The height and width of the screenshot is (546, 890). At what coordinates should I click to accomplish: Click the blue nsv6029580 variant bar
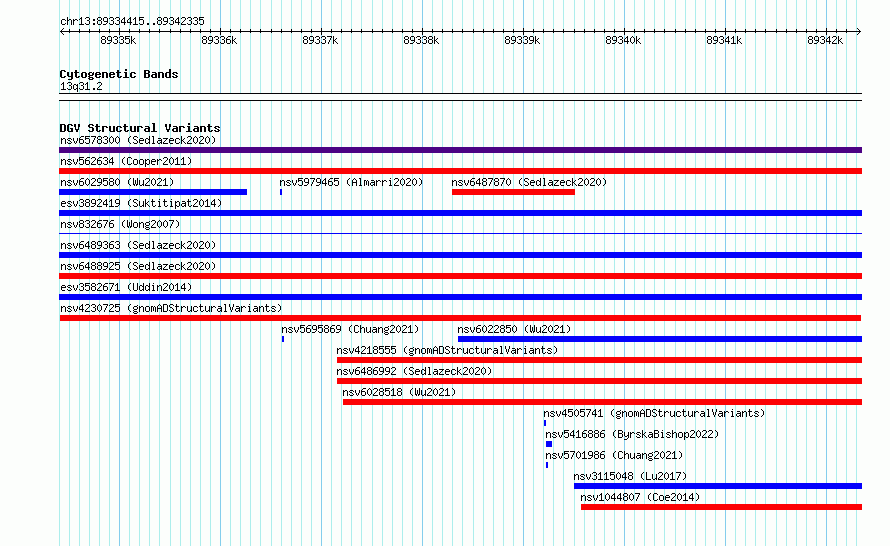click(x=153, y=192)
